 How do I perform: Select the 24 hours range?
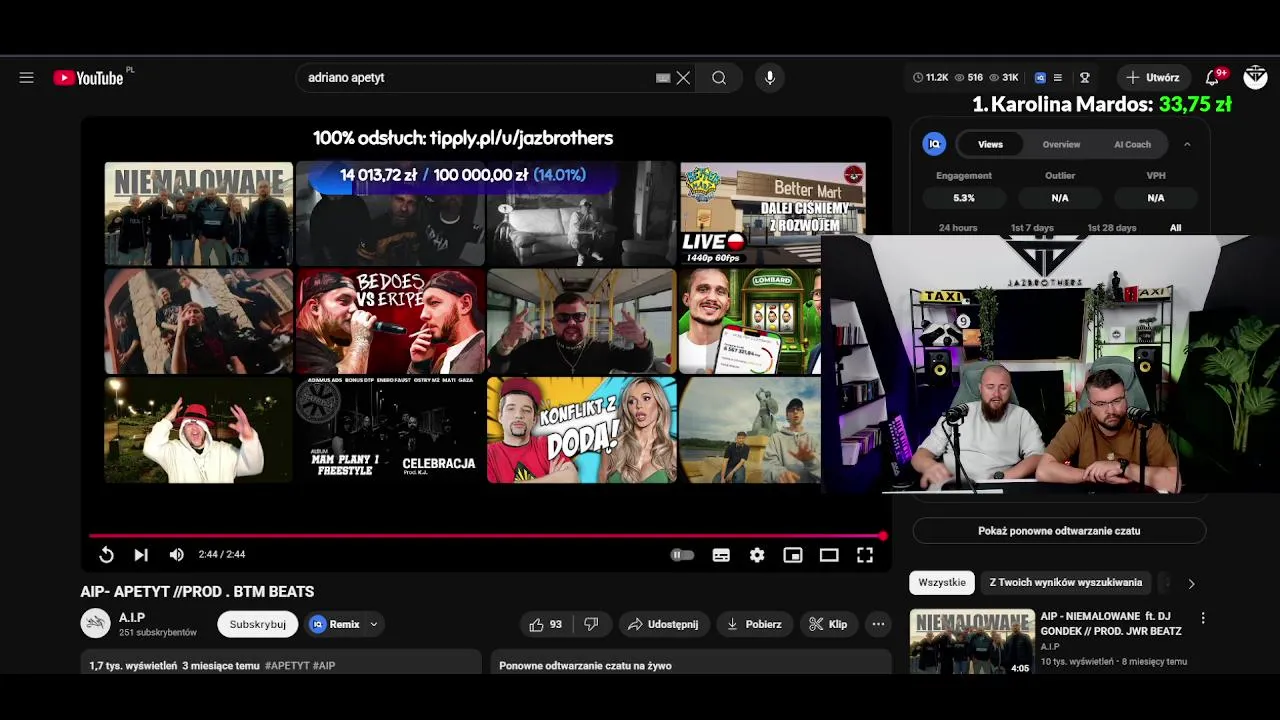(958, 228)
